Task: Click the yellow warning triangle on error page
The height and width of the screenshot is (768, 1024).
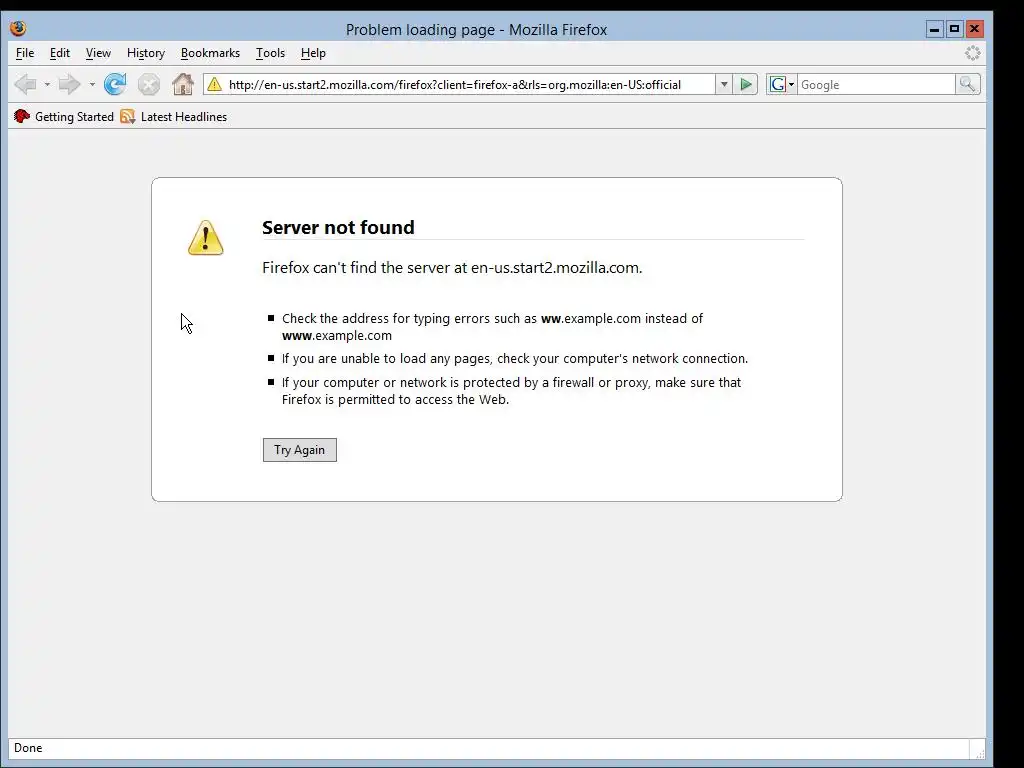Action: pyautogui.click(x=206, y=238)
